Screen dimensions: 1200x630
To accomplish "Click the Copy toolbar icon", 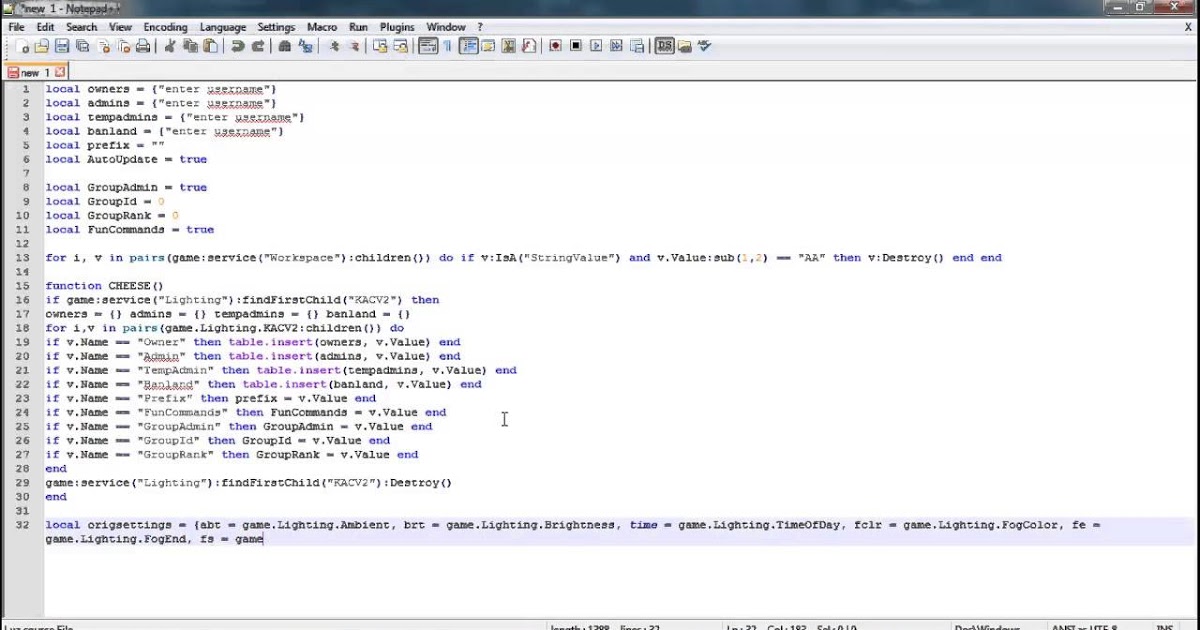I will (x=191, y=45).
